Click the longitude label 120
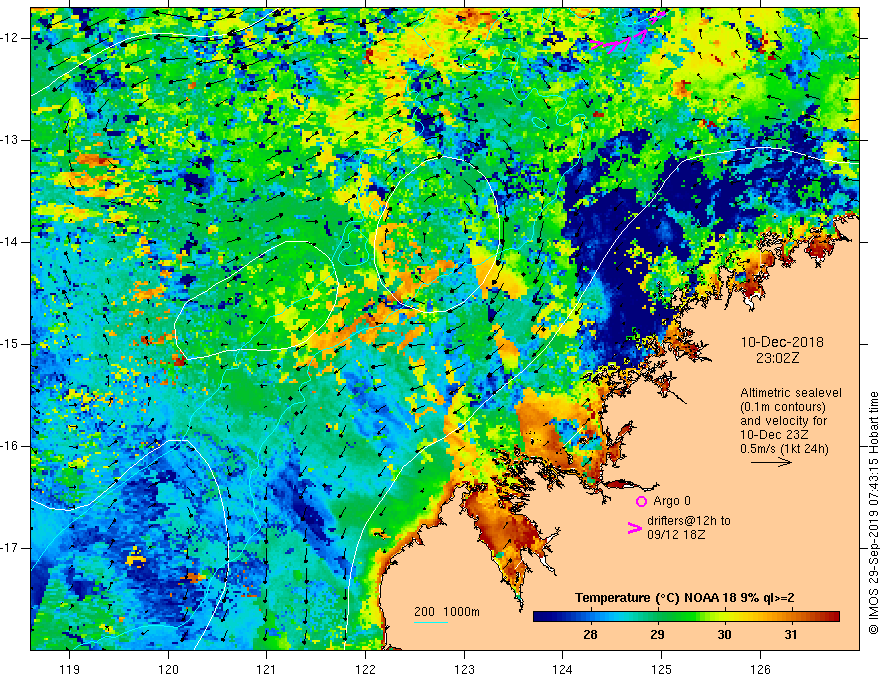 168,669
